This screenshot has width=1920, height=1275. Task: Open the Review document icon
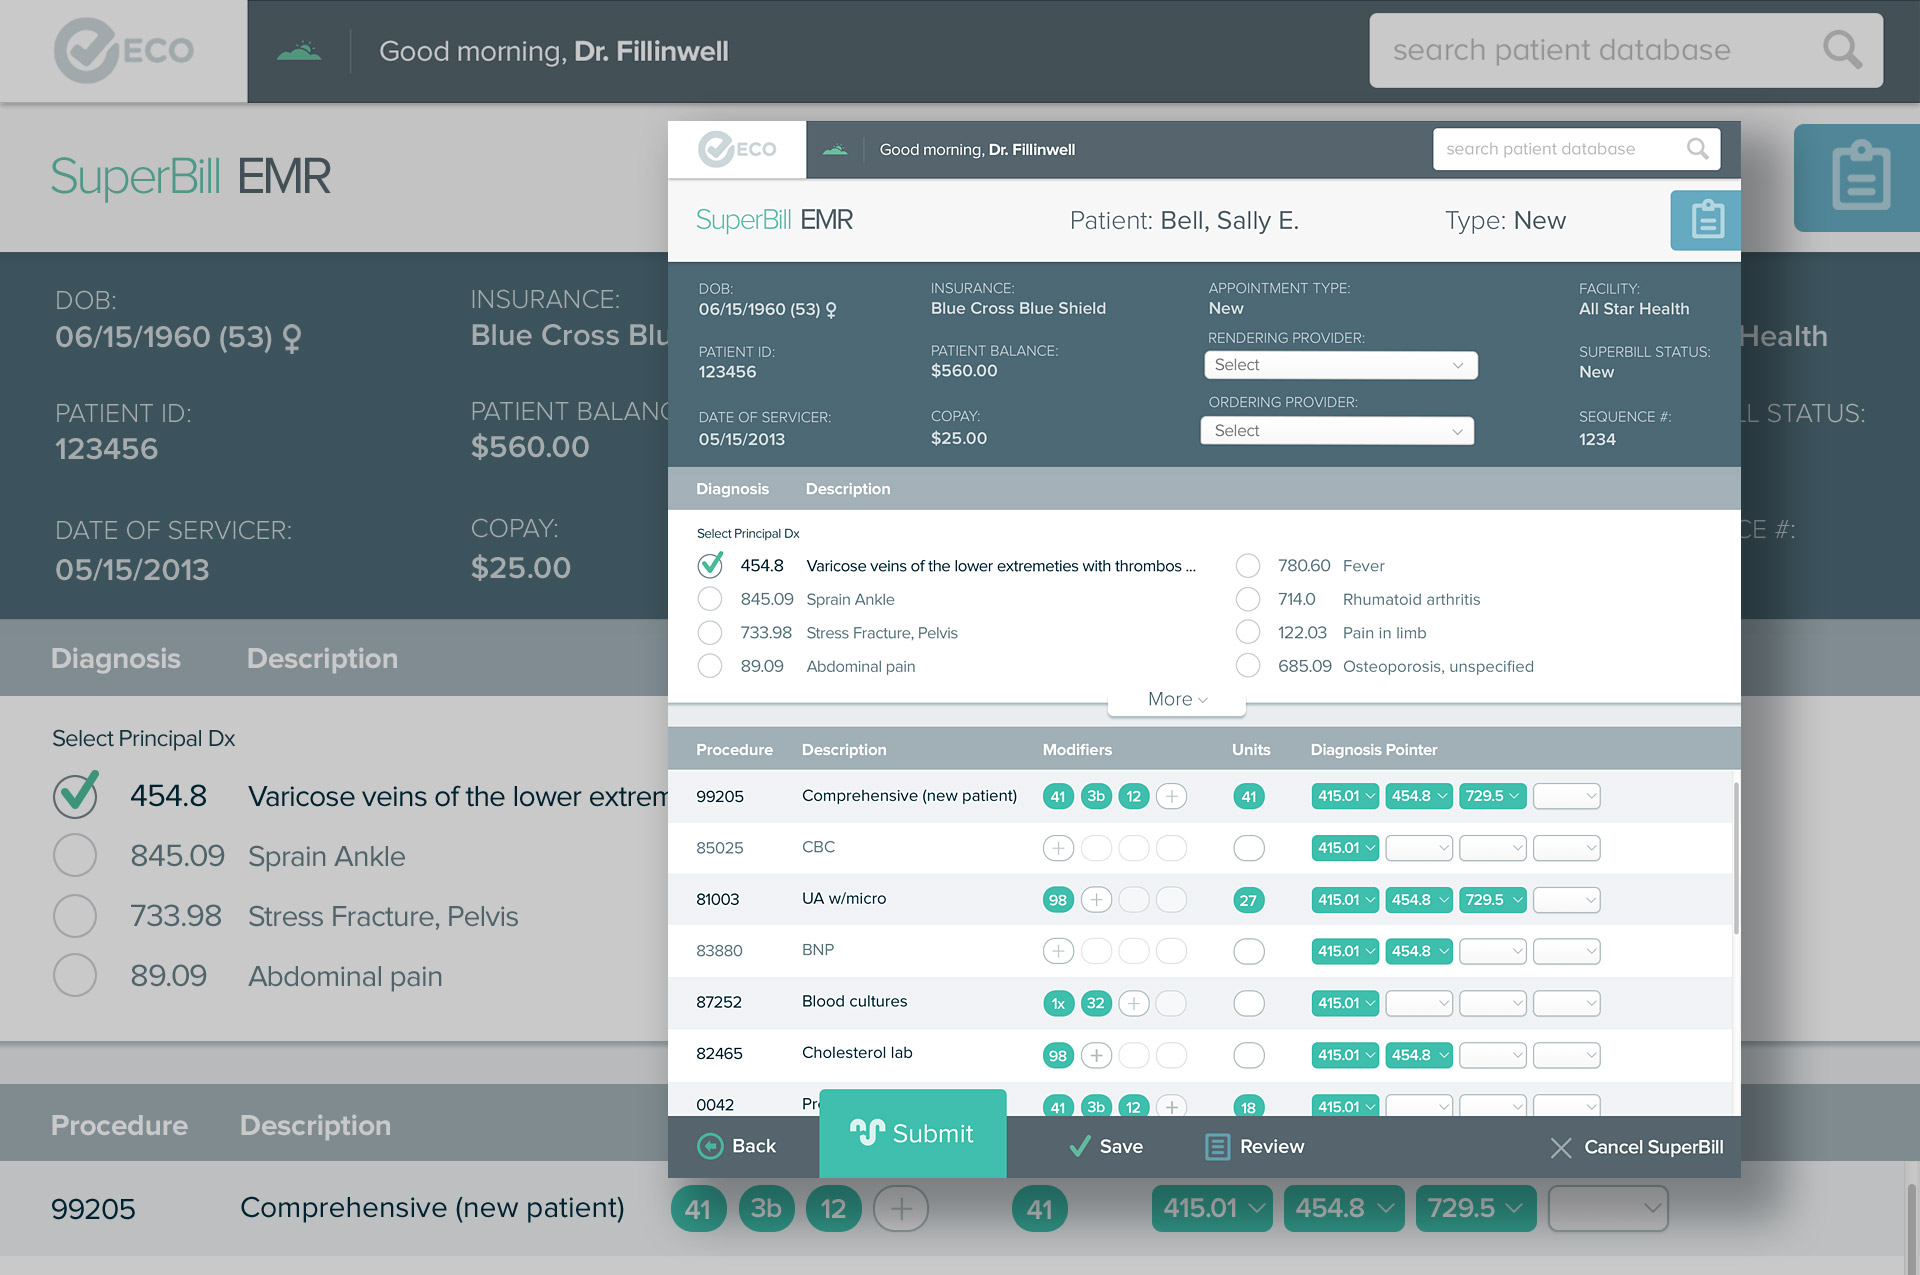click(x=1217, y=1146)
